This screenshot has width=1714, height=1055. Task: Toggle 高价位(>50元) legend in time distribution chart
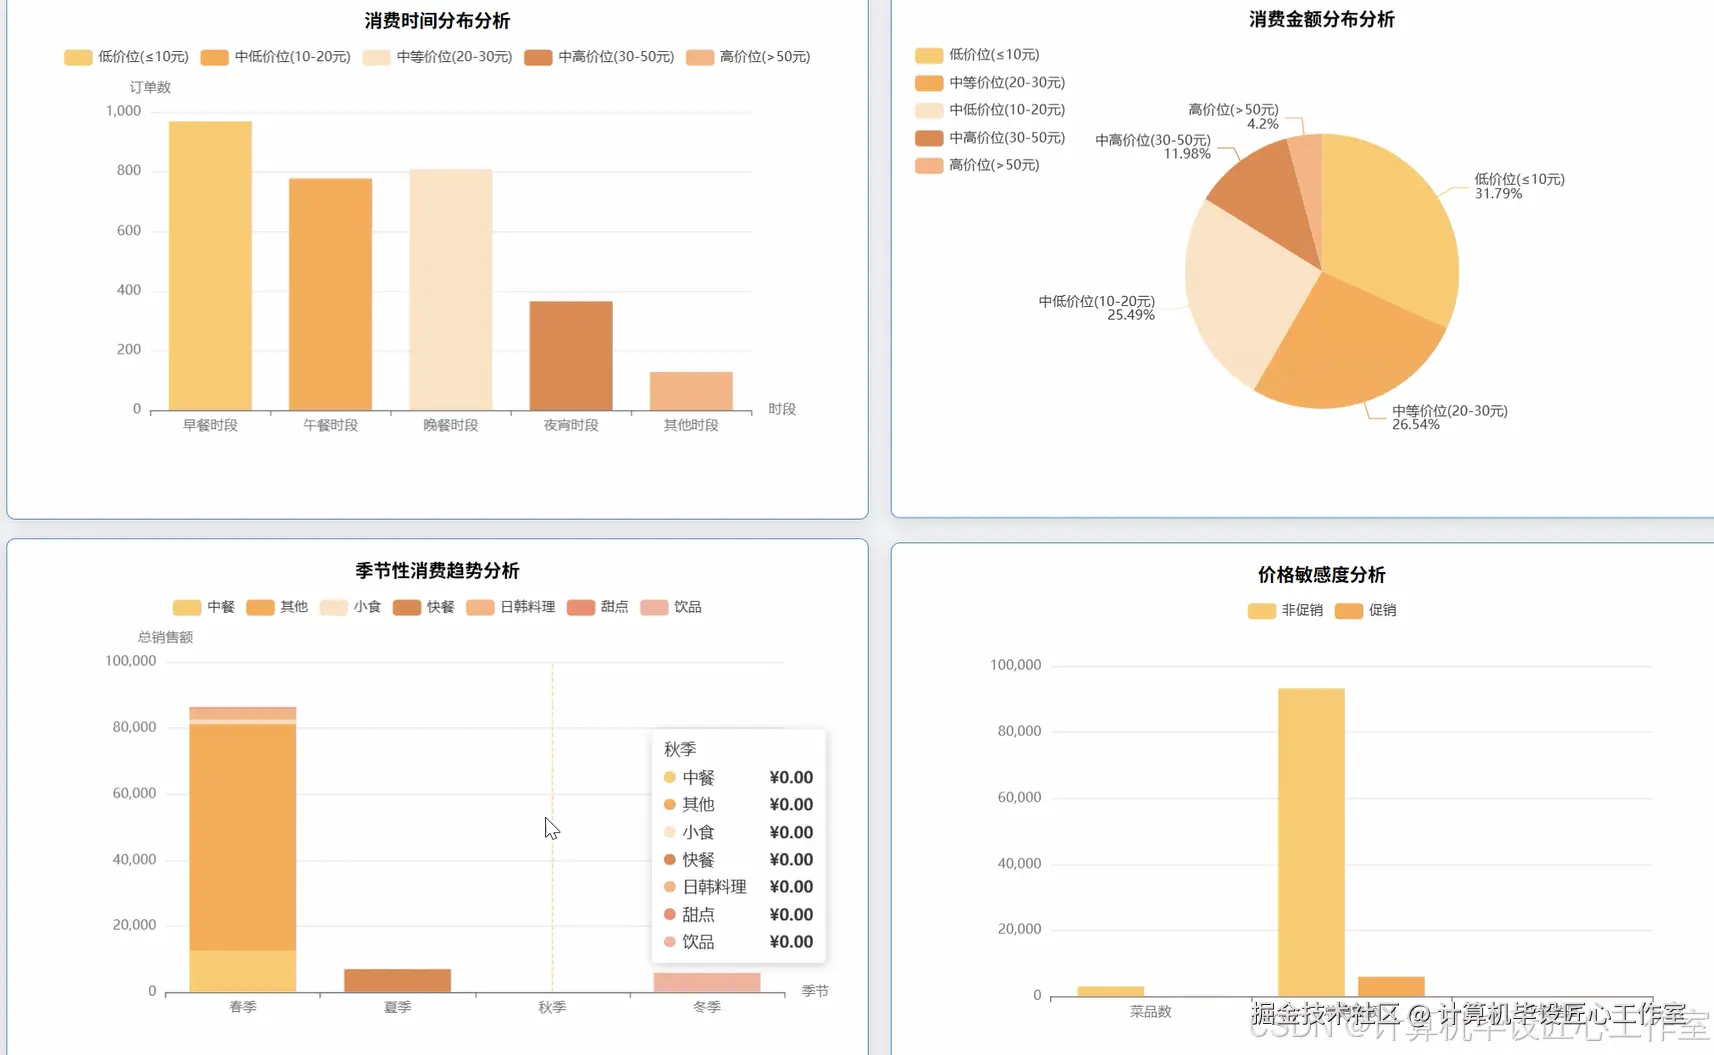point(749,57)
